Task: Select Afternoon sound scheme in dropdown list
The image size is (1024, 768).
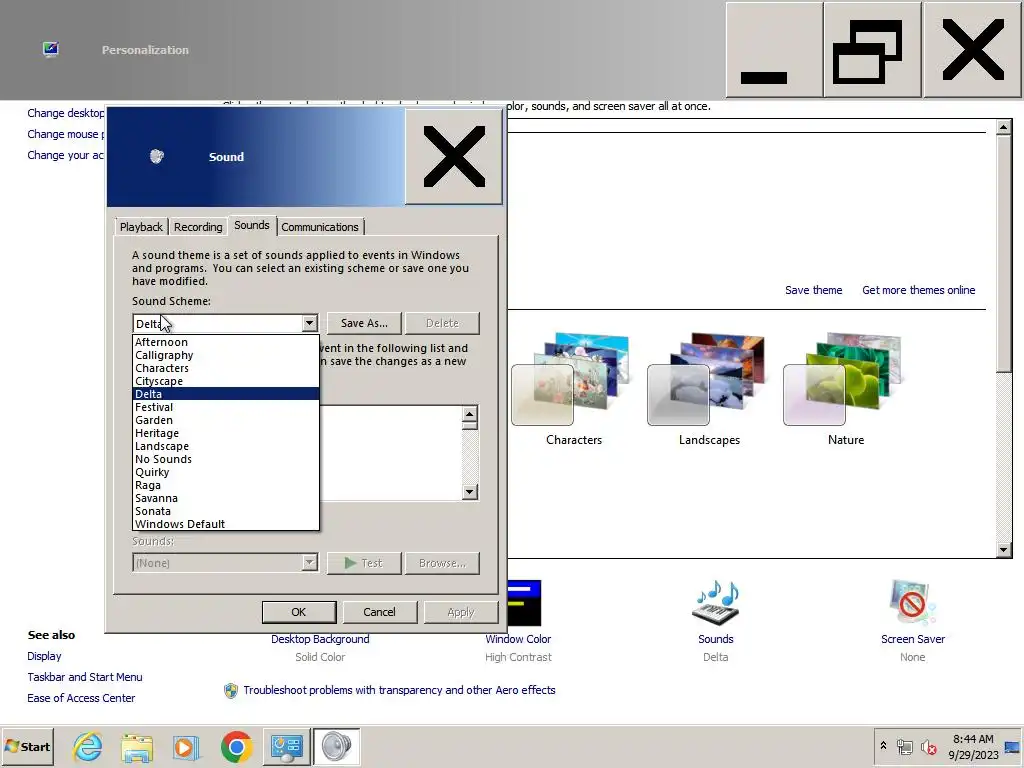Action: (x=225, y=342)
